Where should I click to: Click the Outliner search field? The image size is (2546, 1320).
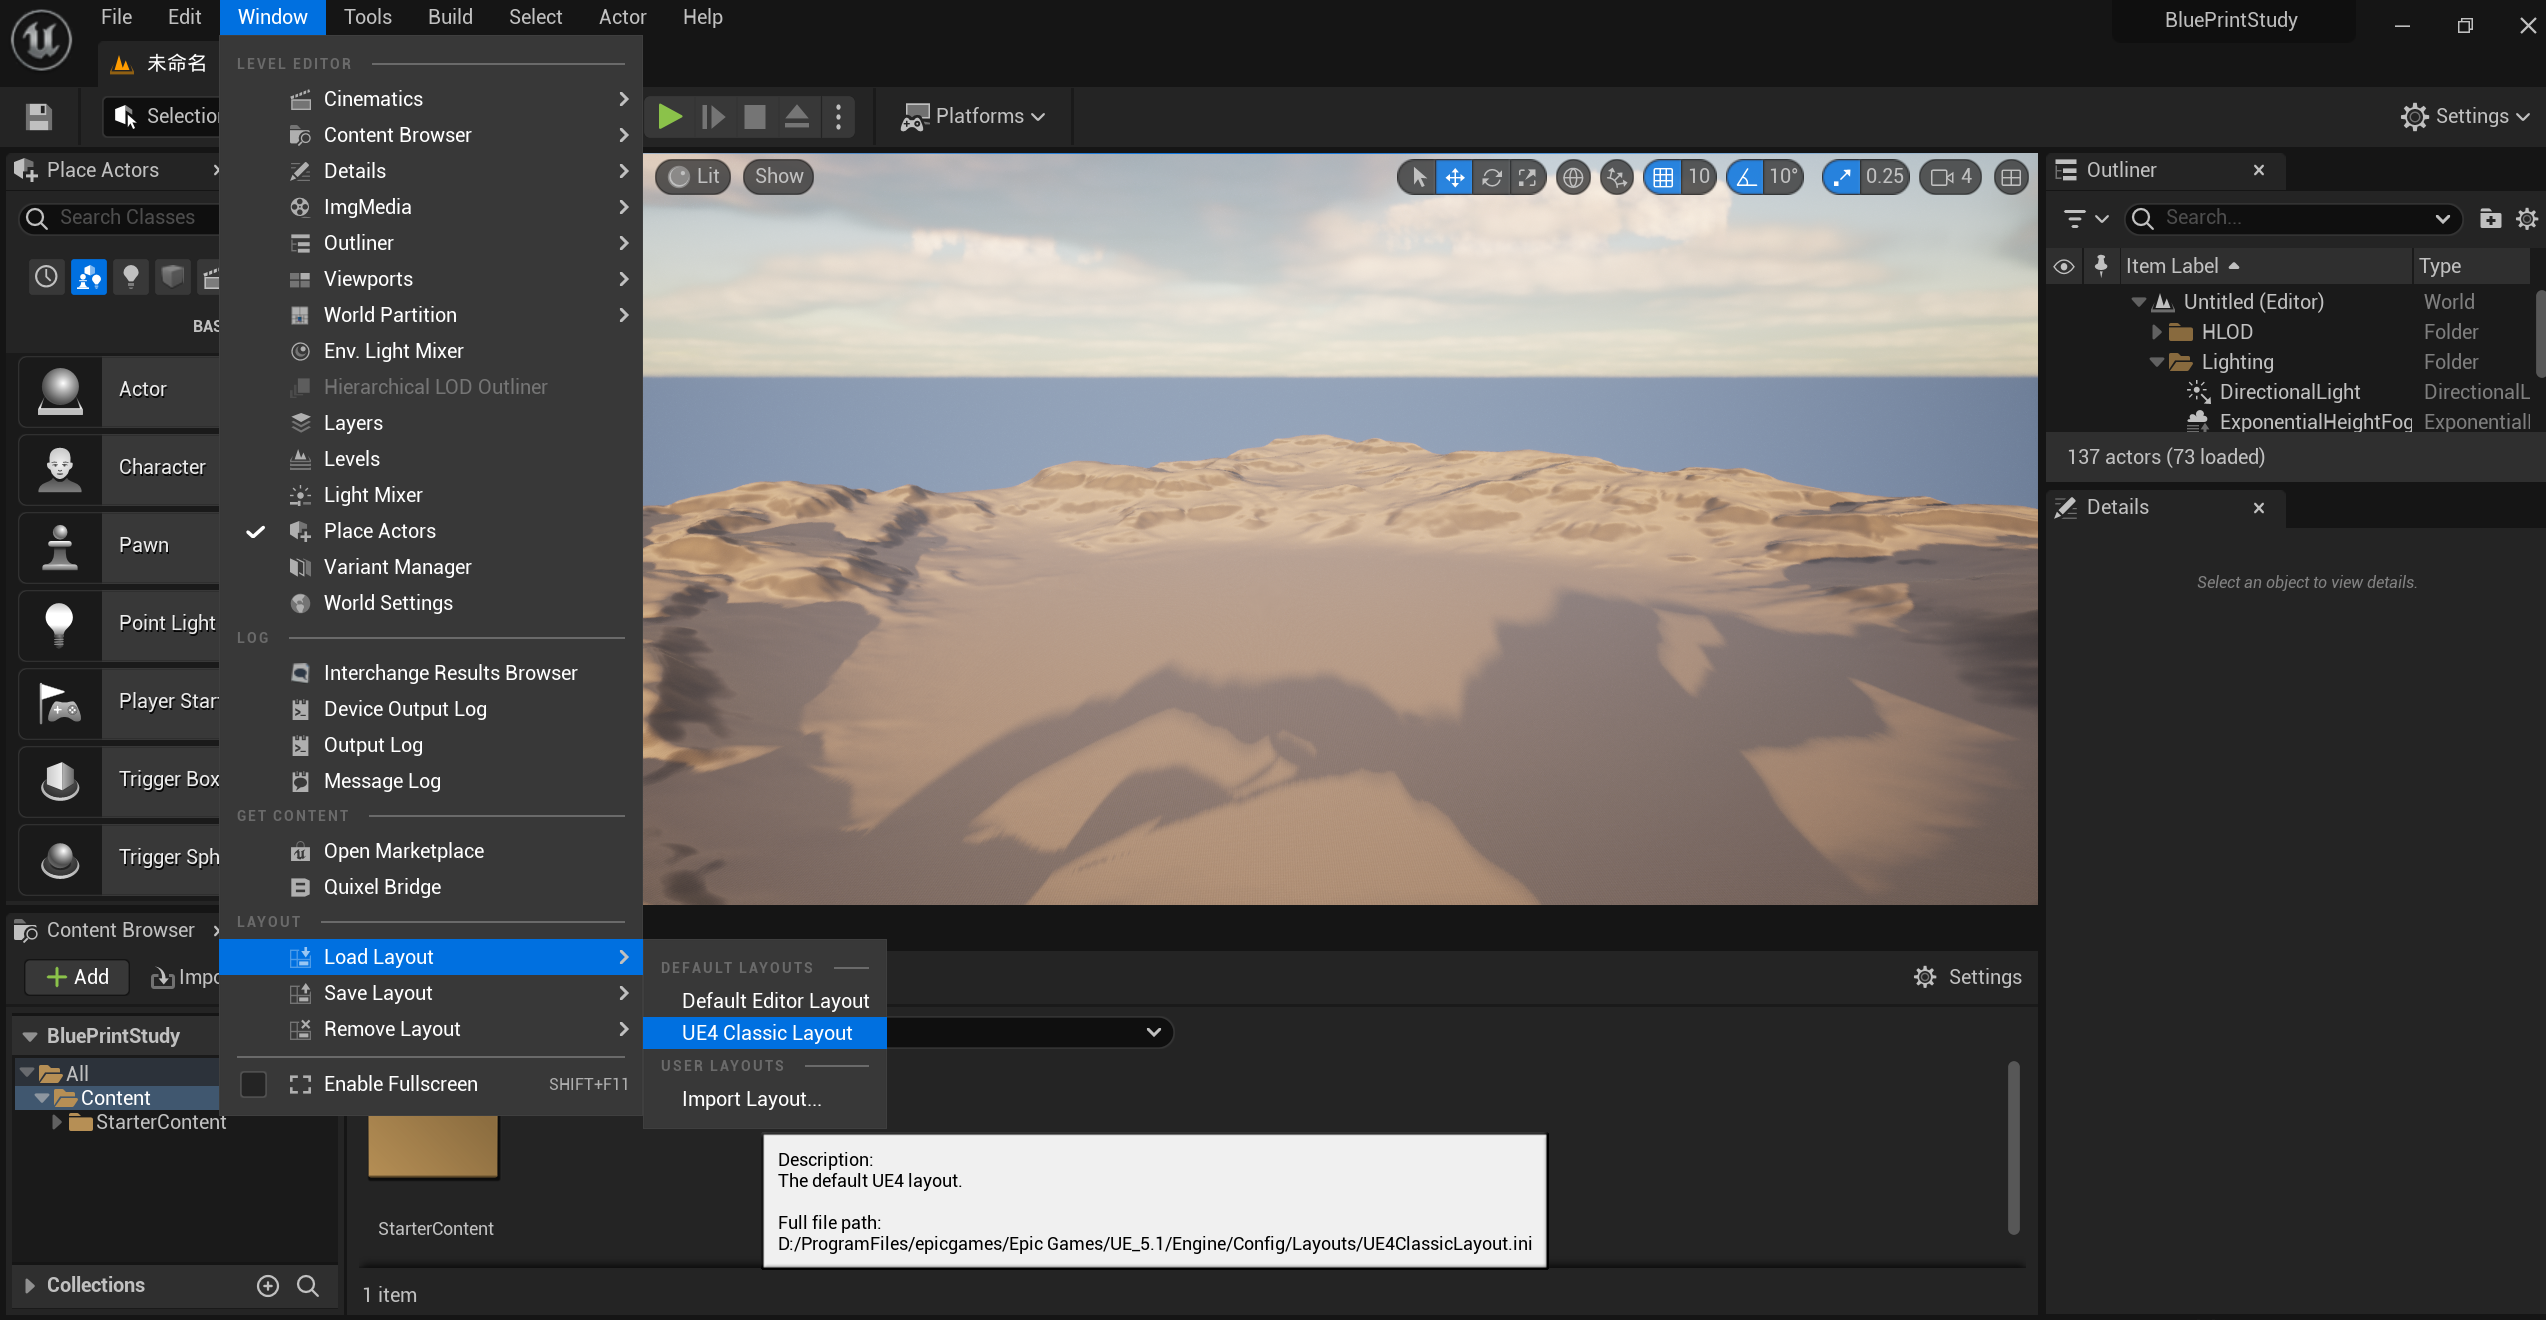2292,218
